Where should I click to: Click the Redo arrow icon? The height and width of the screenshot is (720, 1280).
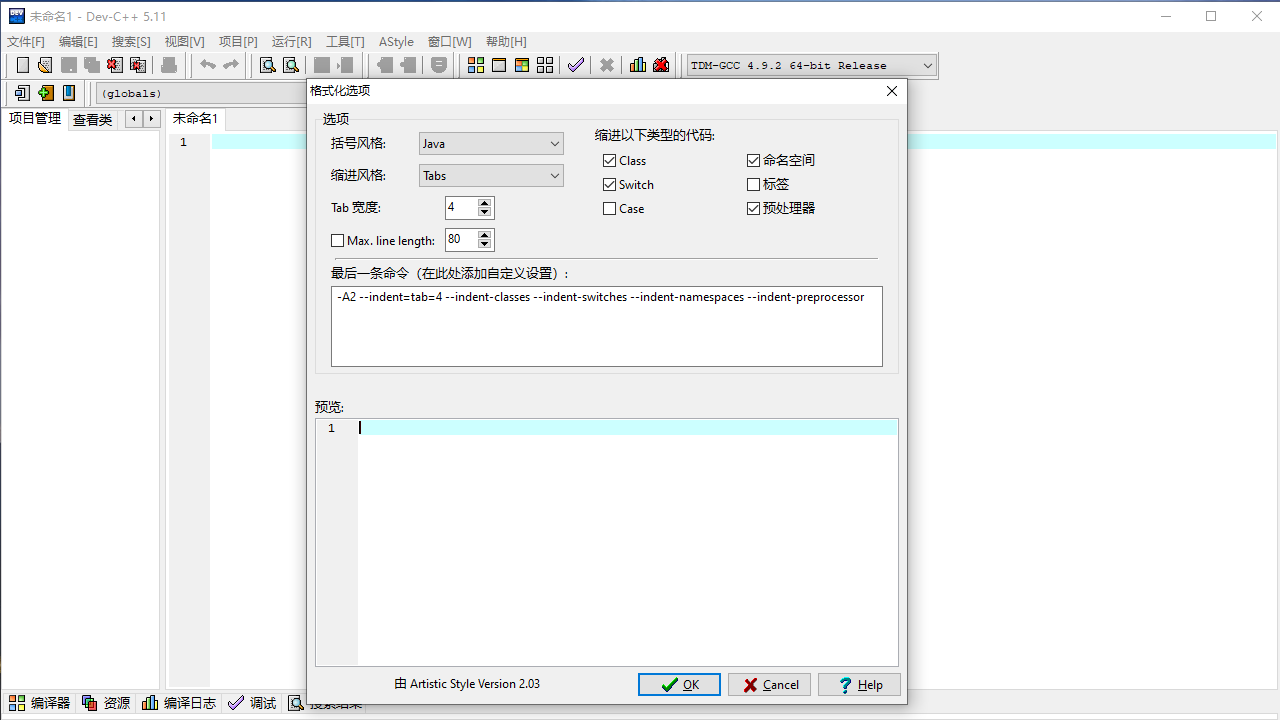coord(231,65)
